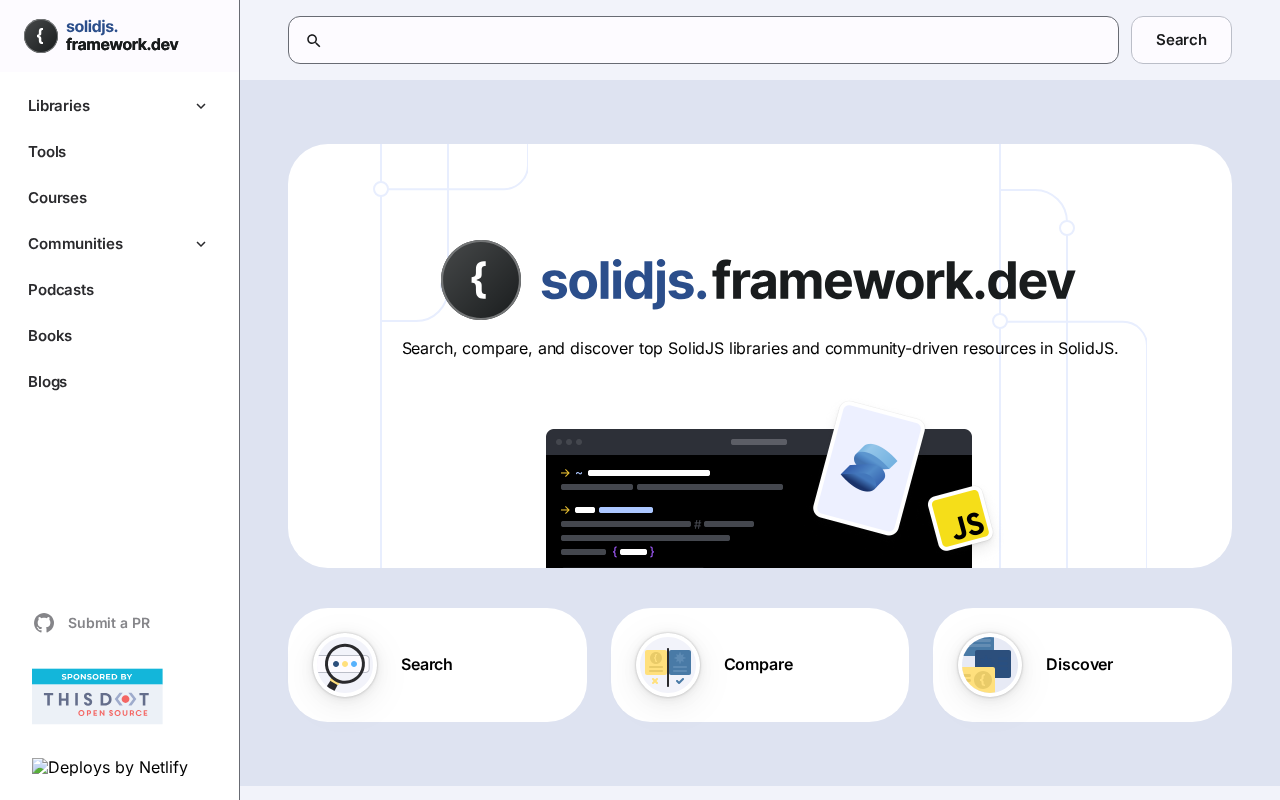This screenshot has width=1280, height=800.
Task: Select the Discover feature card label
Action: pos(1079,665)
